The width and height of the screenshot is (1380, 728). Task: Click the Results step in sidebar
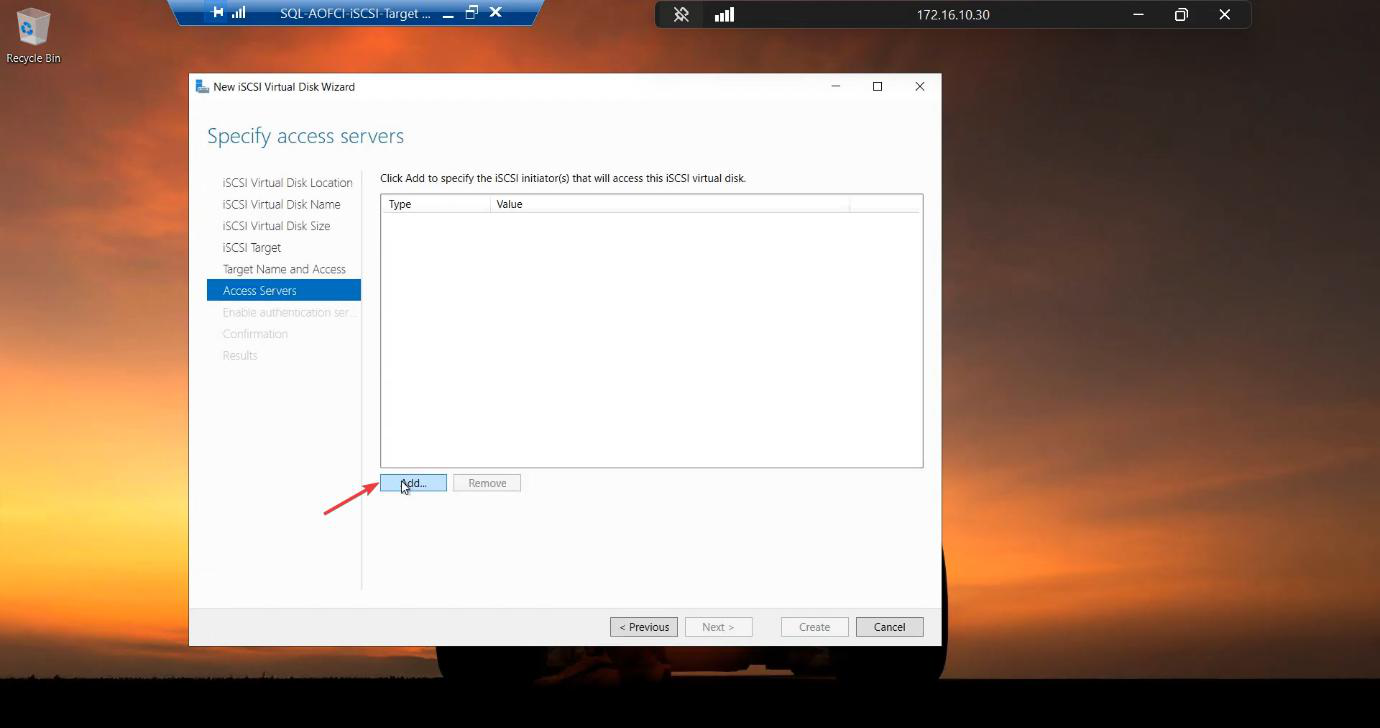click(x=240, y=356)
